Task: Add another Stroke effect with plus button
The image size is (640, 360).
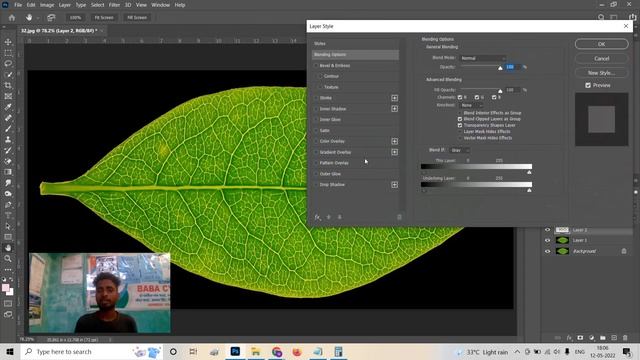Action: (x=394, y=98)
